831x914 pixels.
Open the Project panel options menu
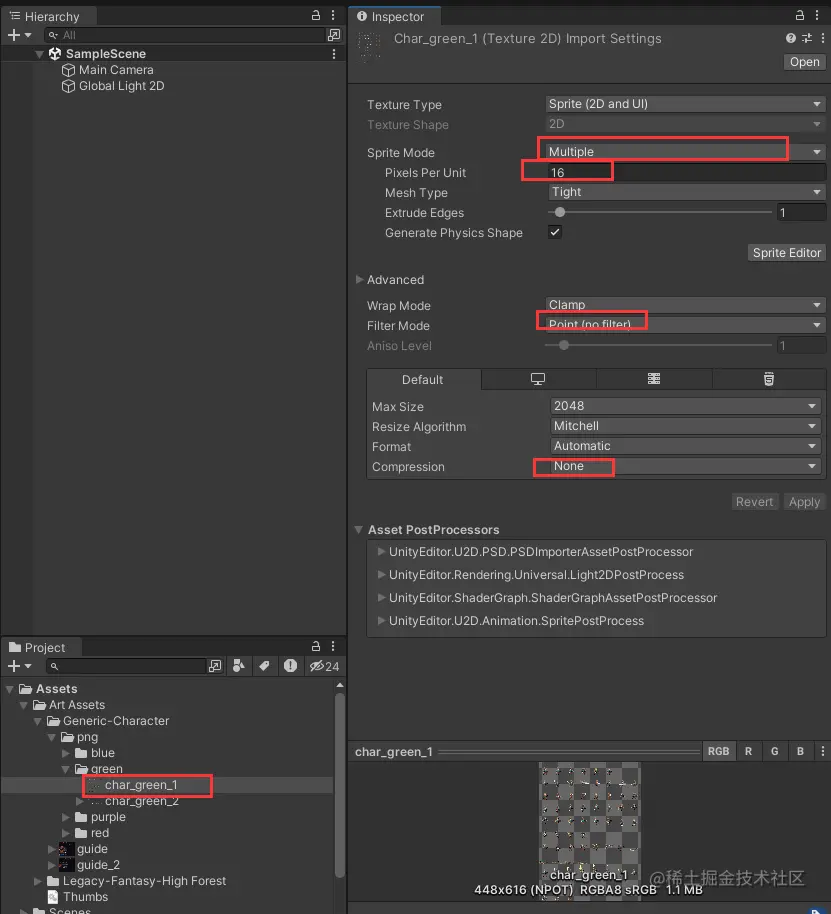pyautogui.click(x=333, y=646)
